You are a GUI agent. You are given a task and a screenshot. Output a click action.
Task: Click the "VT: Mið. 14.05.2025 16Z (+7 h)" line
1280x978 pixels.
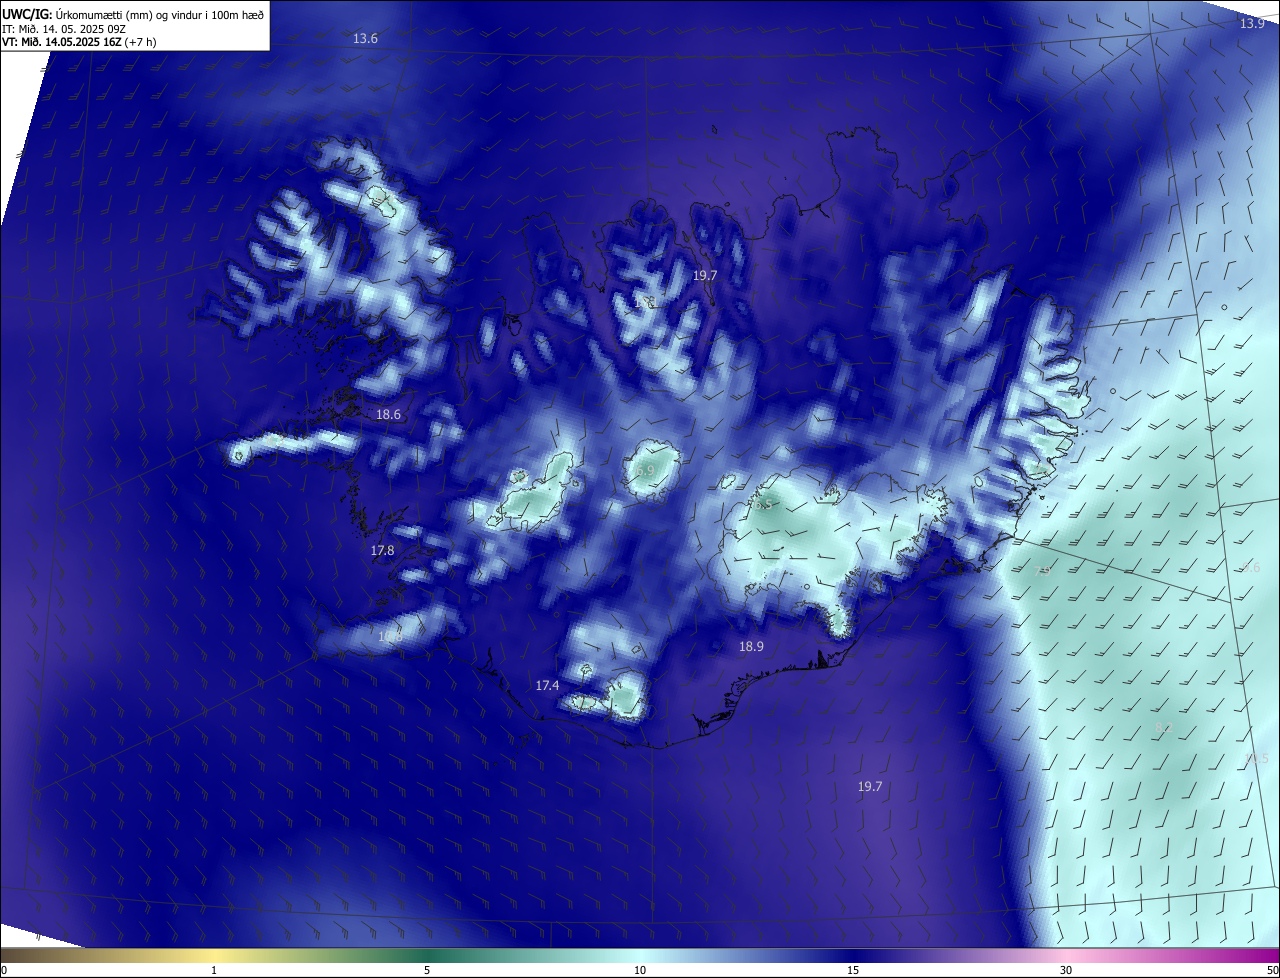[x=79, y=42]
